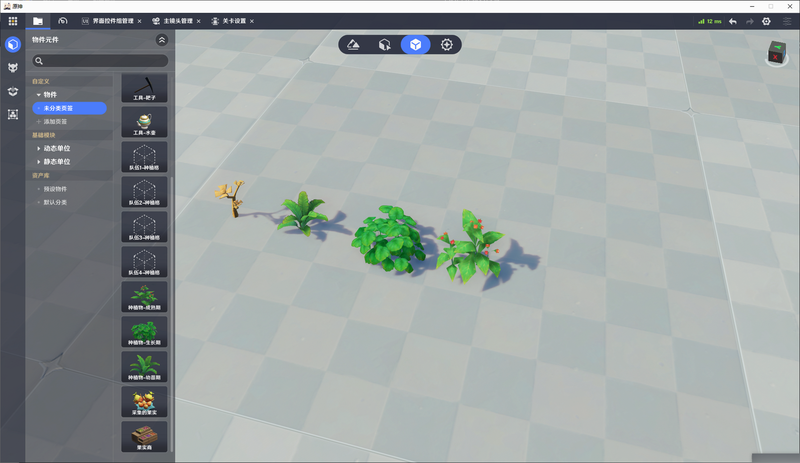The height and width of the screenshot is (463, 800).
Task: Close the 界面控件组管理 tab
Action: tap(140, 21)
